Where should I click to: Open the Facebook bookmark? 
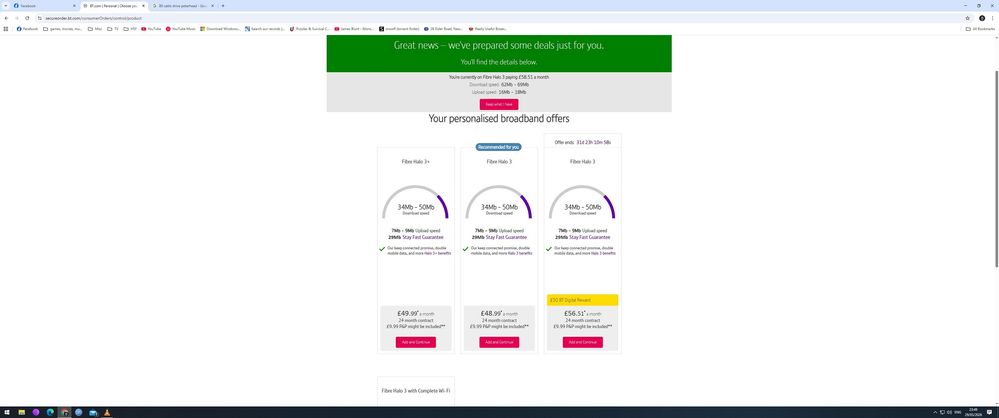27,29
